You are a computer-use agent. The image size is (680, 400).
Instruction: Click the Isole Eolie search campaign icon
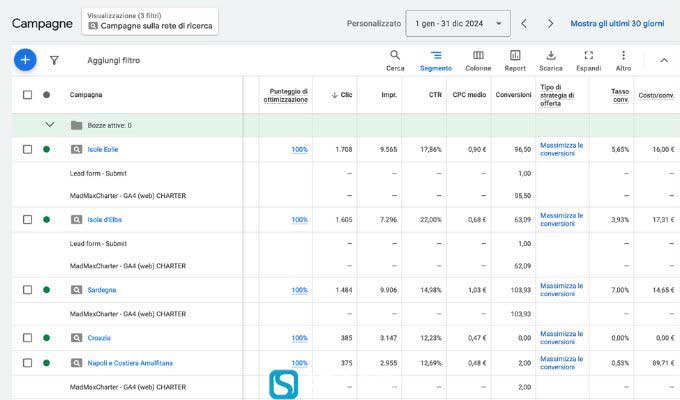[76, 149]
